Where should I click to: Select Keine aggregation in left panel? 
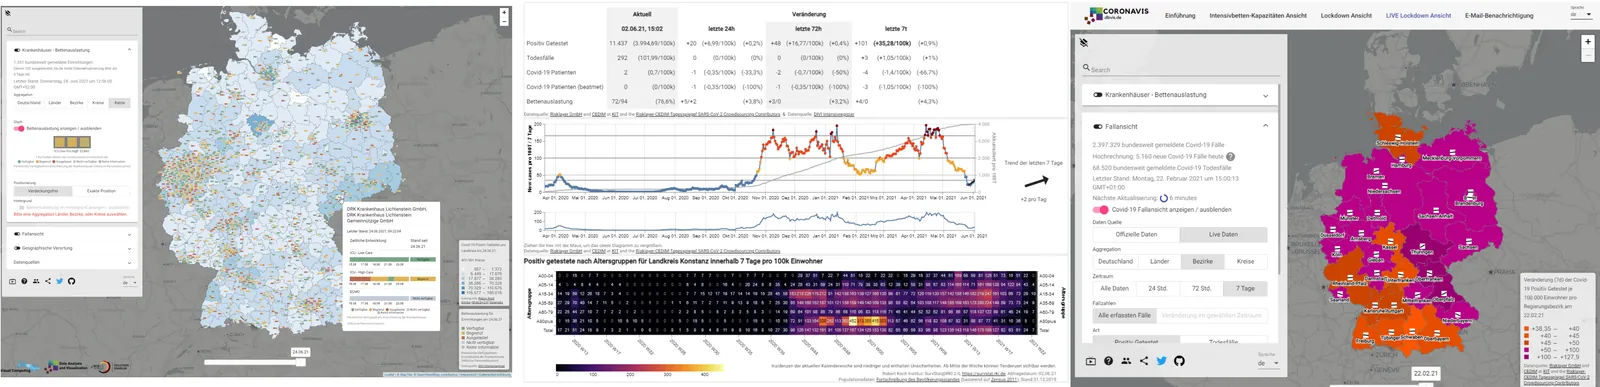[120, 103]
